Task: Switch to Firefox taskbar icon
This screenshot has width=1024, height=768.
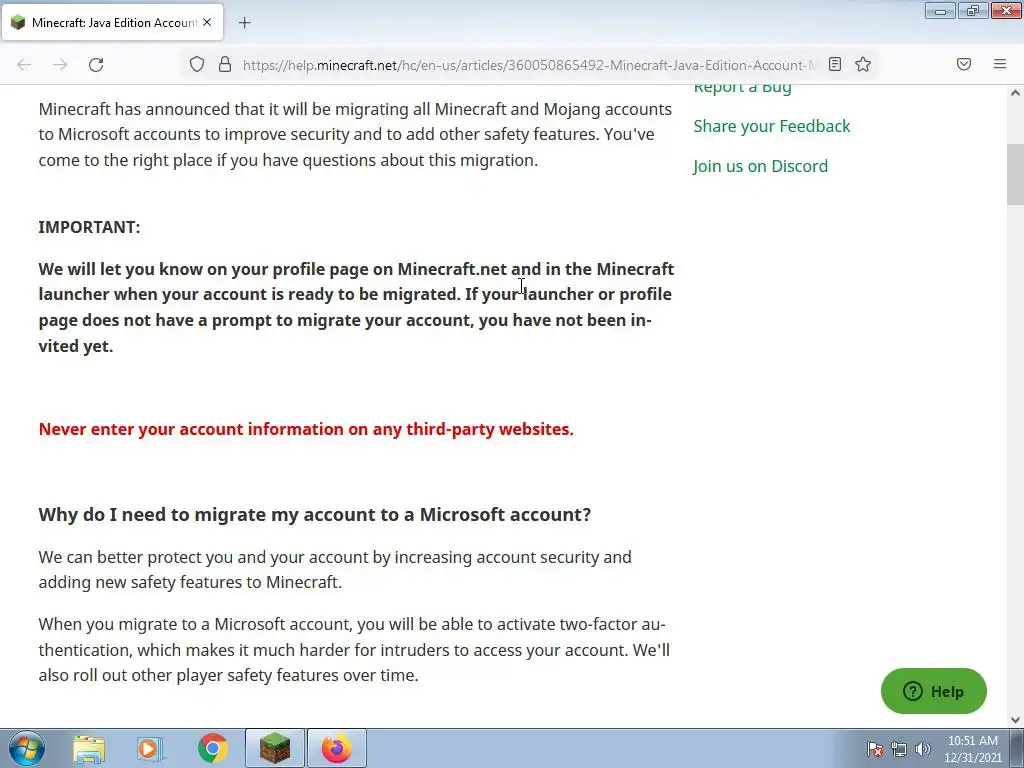Action: pyautogui.click(x=336, y=748)
